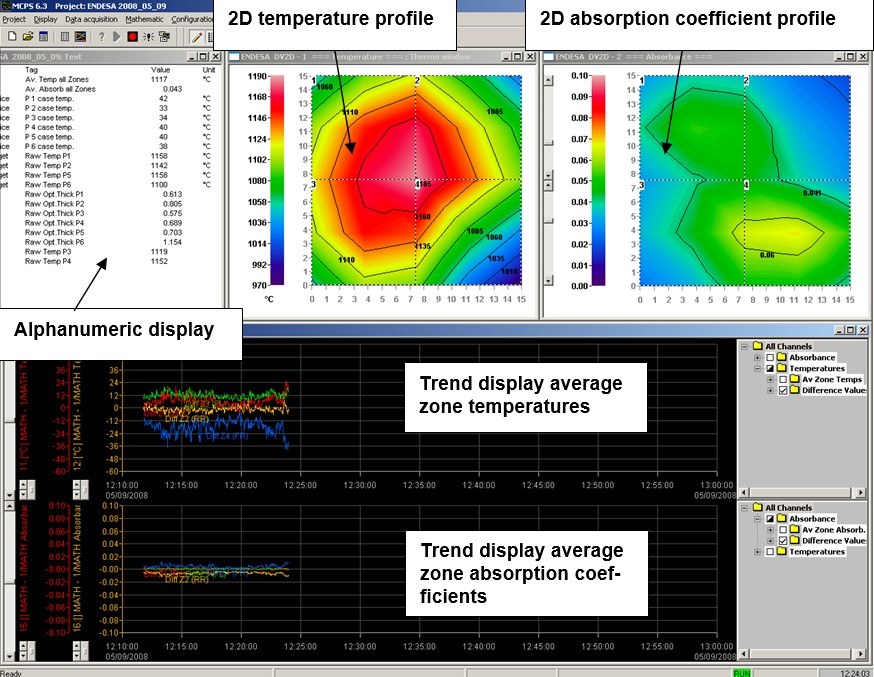Viewport: 874px width, 677px height.
Task: Click the Help question mark icon
Action: click(101, 36)
